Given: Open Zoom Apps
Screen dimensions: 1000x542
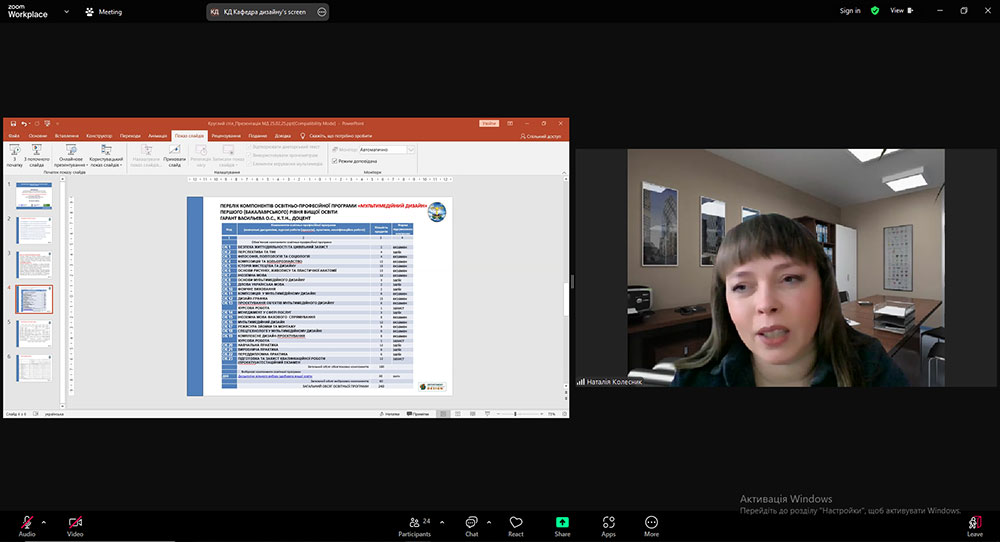Looking at the screenshot, I should (608, 526).
